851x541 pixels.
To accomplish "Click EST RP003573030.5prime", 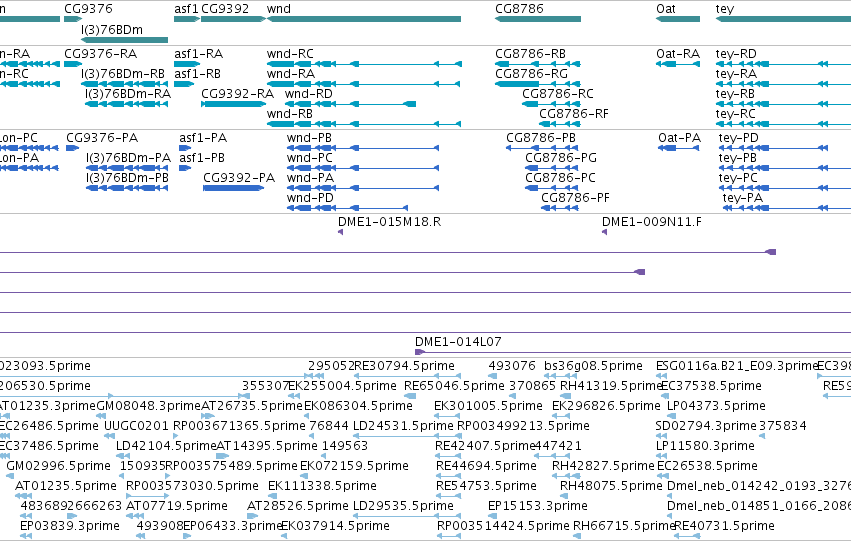I will point(148,496).
